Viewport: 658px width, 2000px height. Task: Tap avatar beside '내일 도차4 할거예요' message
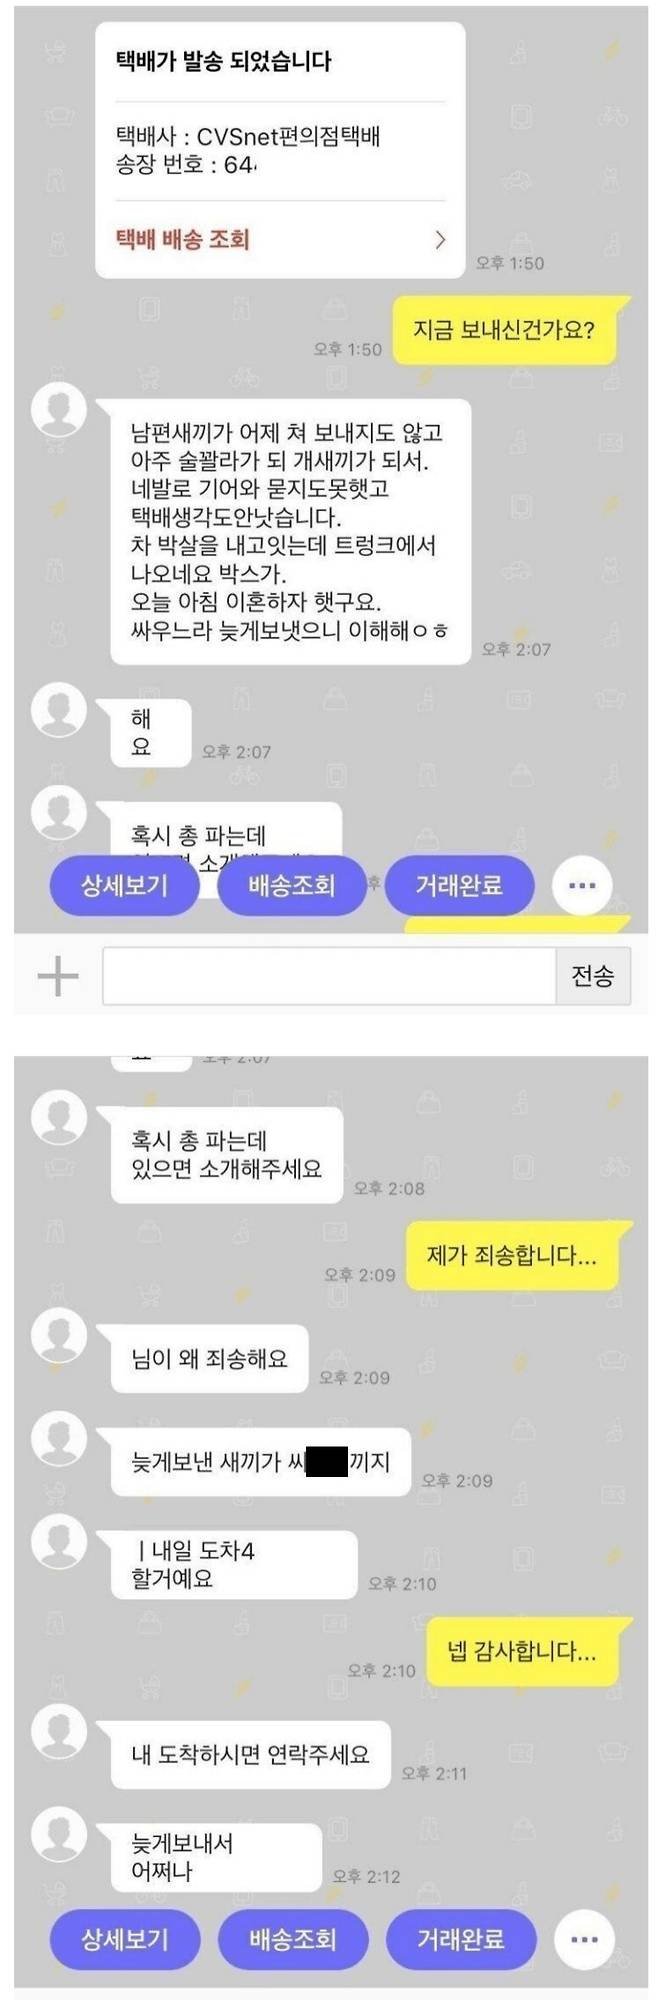tap(59, 1541)
